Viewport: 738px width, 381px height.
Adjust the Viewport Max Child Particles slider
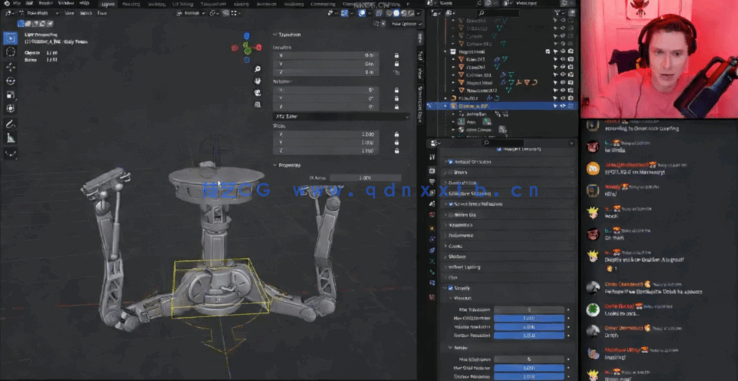(529, 318)
